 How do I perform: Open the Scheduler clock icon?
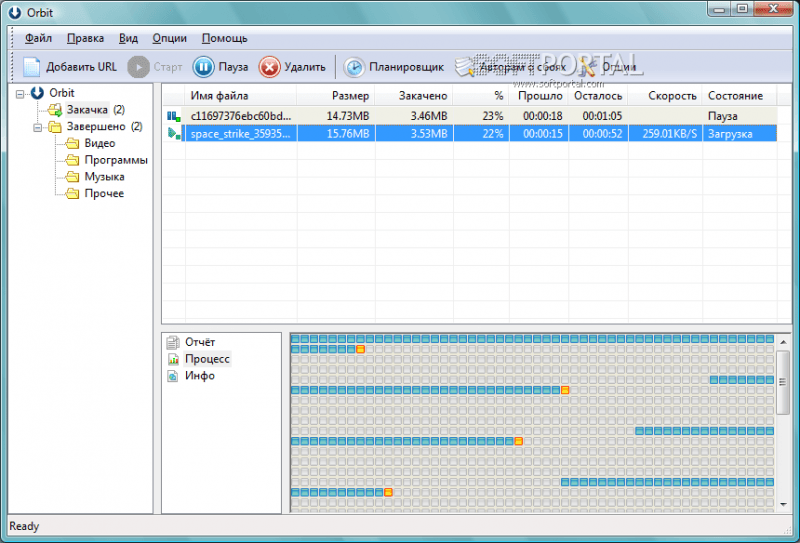click(354, 67)
